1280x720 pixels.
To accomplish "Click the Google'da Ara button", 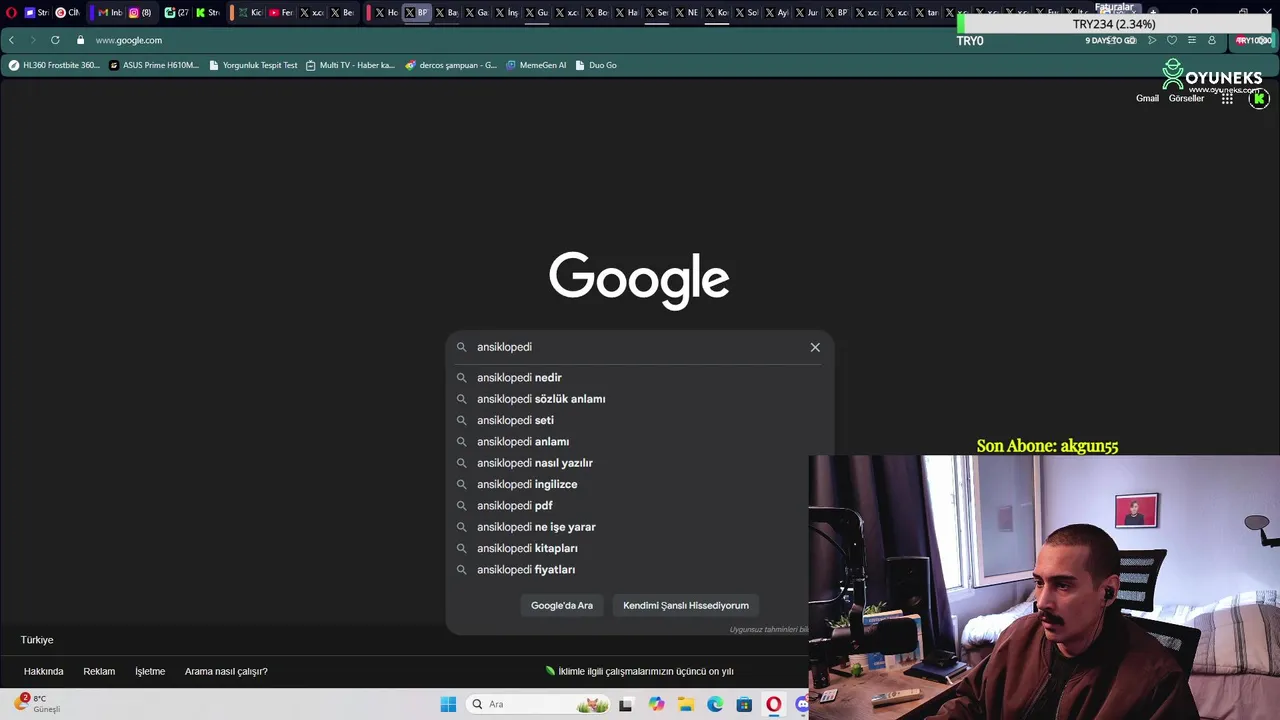I will 562,605.
